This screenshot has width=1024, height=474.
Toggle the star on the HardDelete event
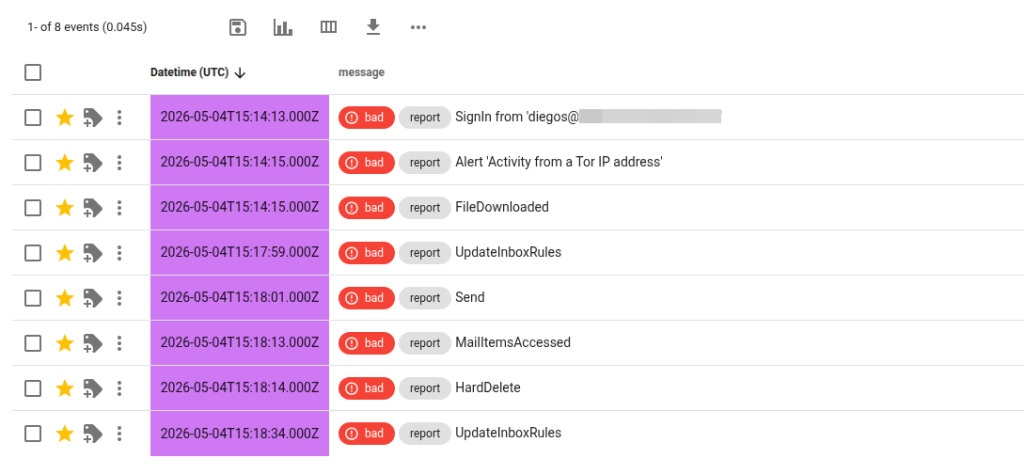[65, 388]
